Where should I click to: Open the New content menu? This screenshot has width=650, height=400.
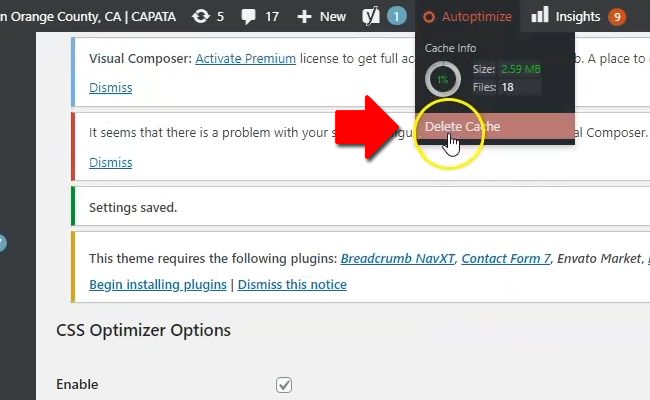[322, 17]
